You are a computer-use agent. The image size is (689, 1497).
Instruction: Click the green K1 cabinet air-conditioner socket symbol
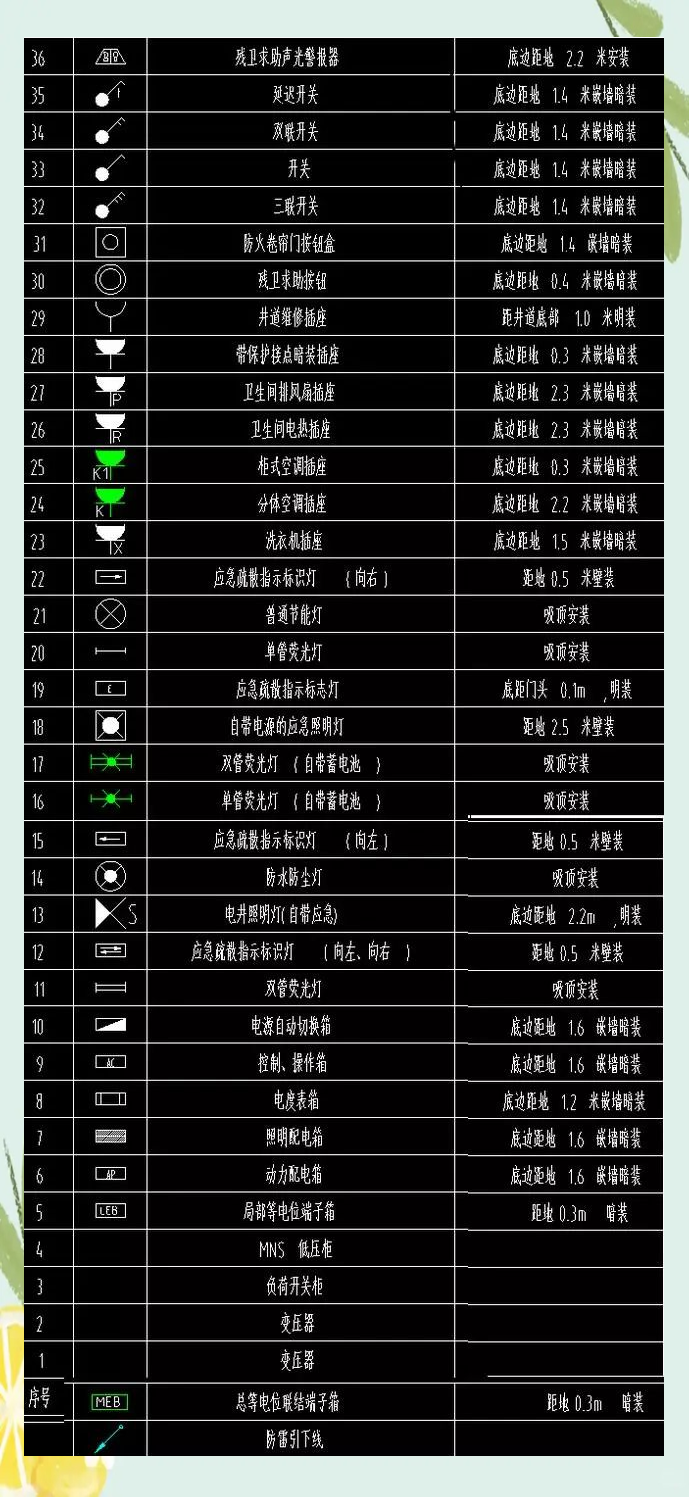pyautogui.click(x=108, y=465)
